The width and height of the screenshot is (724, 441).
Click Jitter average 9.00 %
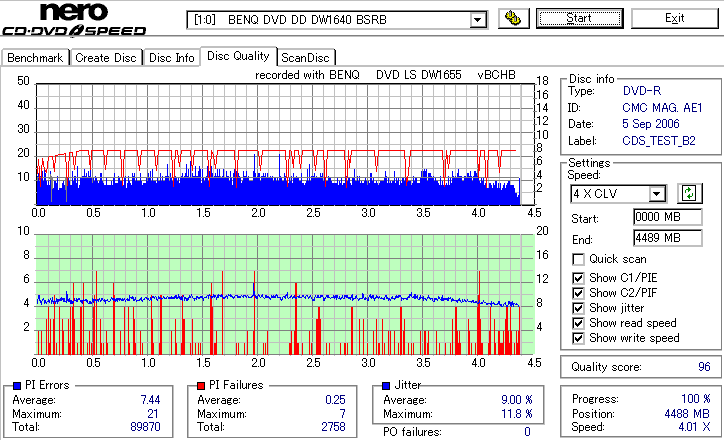(x=517, y=400)
